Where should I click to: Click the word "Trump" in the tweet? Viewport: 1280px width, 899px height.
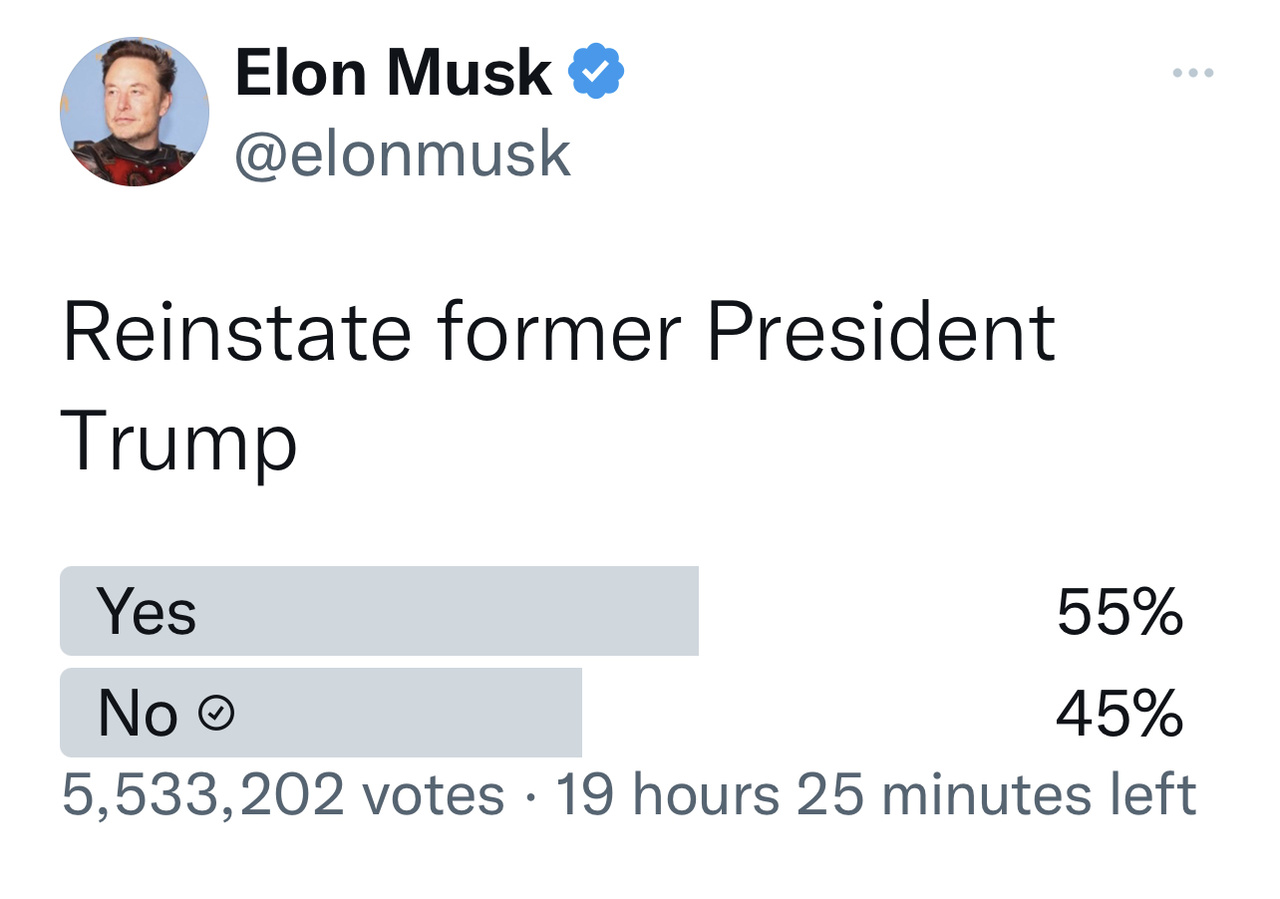pyautogui.click(x=179, y=442)
